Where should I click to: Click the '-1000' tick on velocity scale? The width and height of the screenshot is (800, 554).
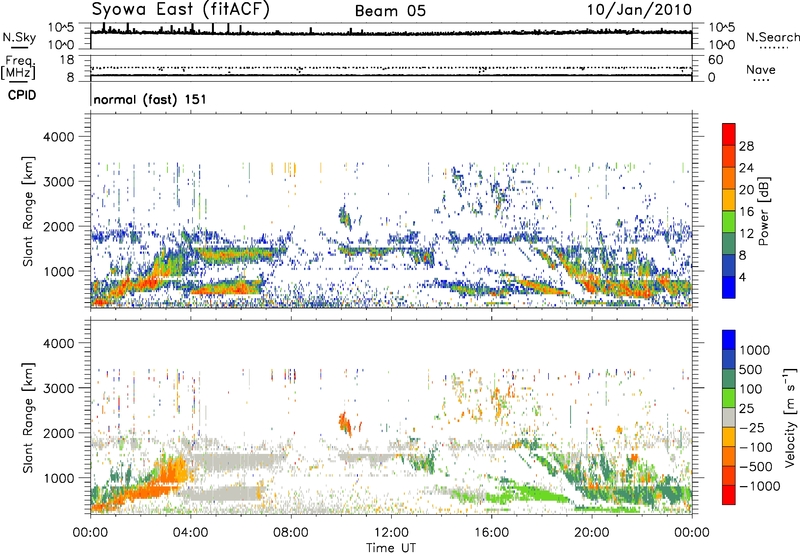(x=760, y=486)
